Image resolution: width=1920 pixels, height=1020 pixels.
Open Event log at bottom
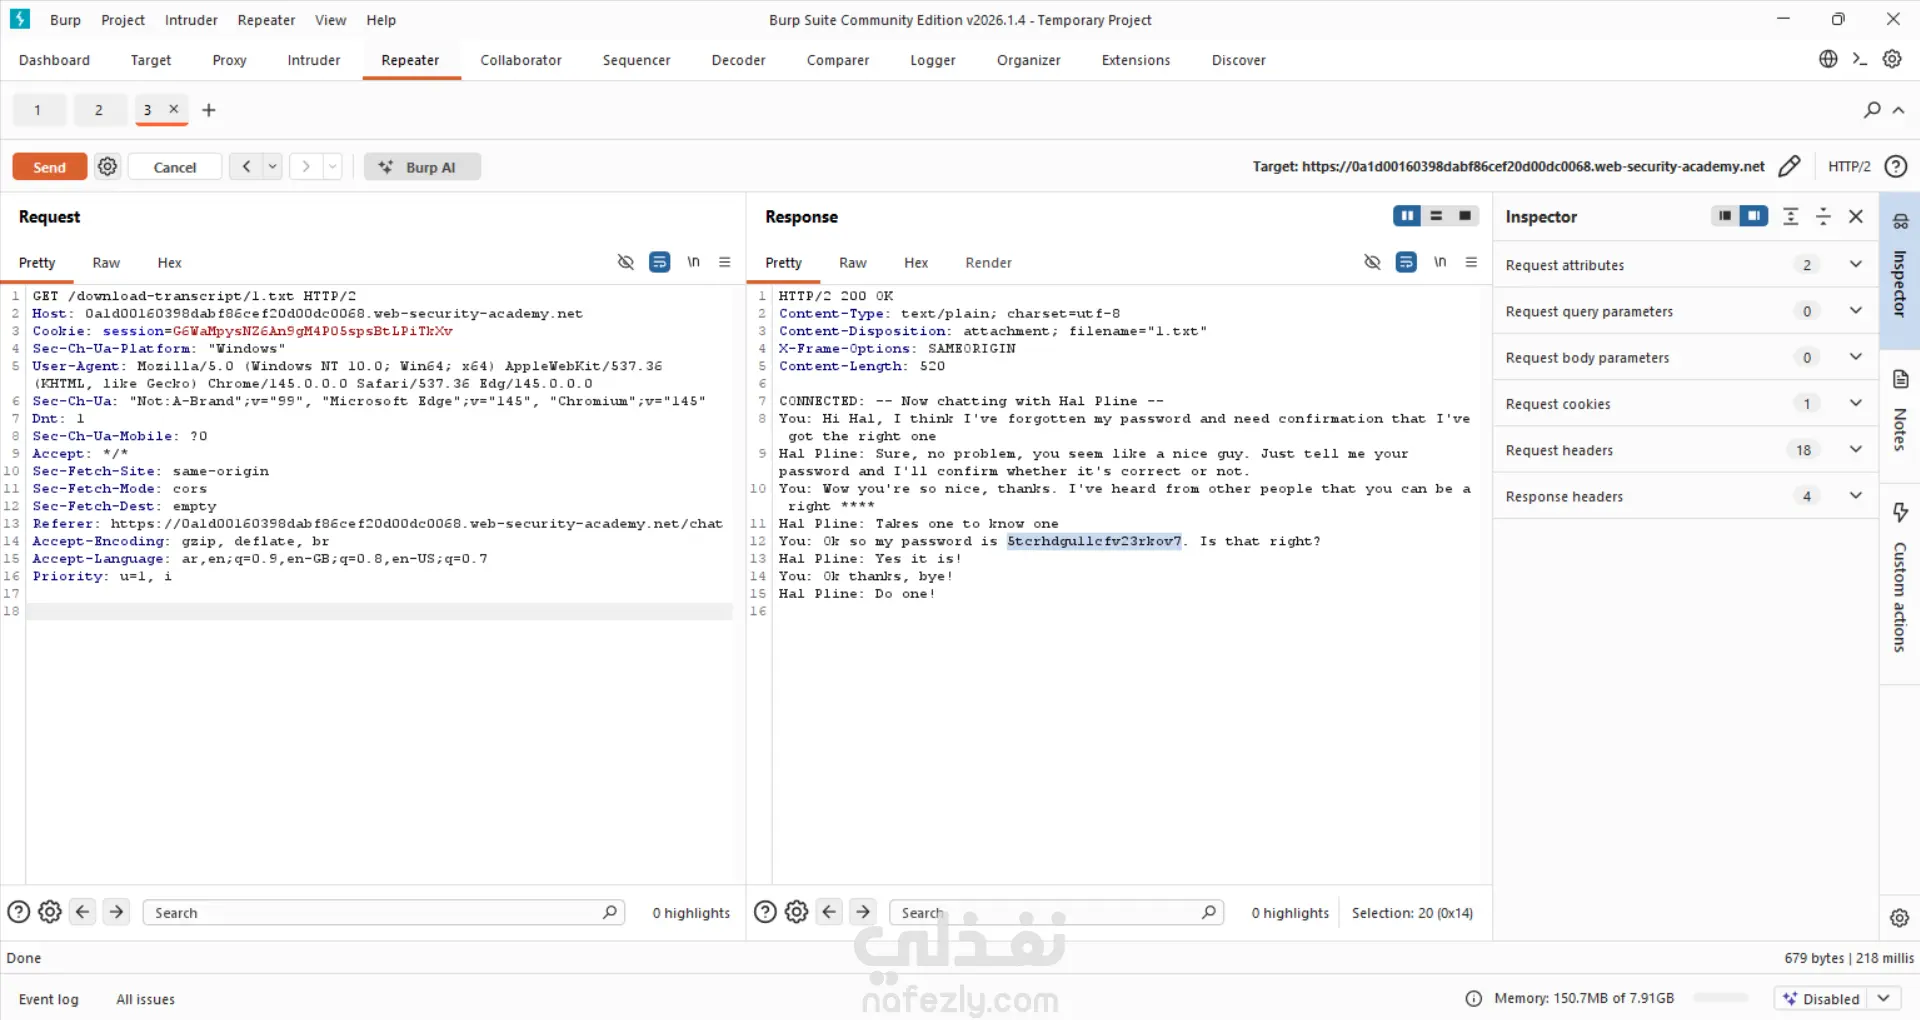(x=49, y=999)
